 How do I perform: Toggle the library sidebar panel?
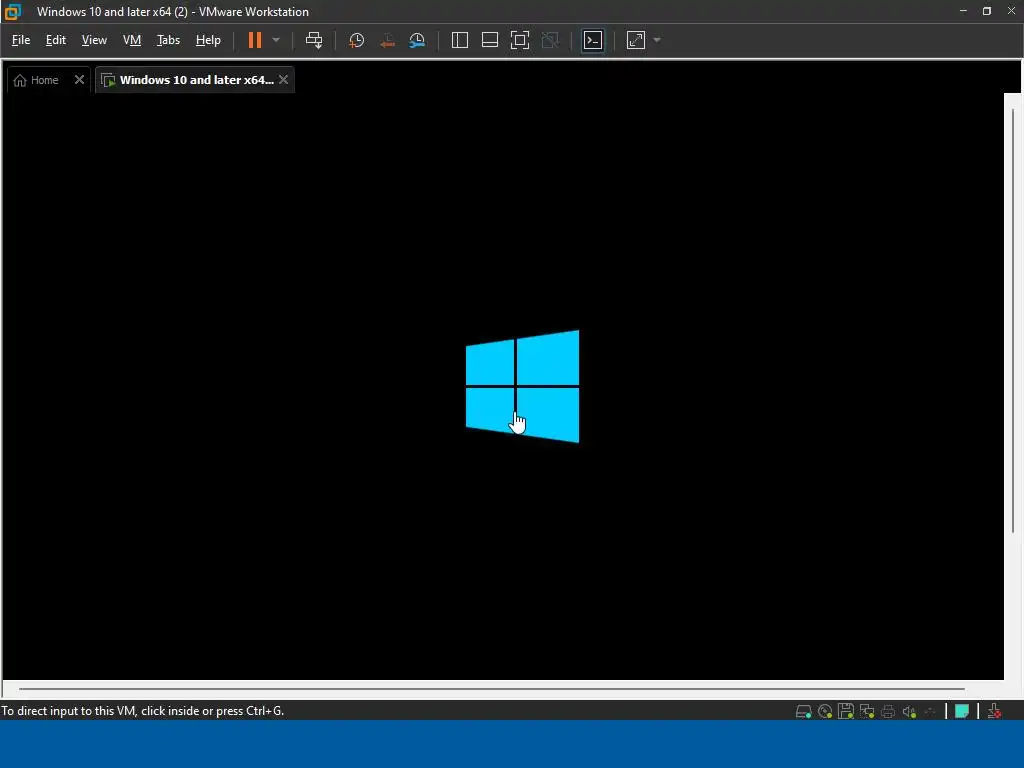[x=460, y=40]
